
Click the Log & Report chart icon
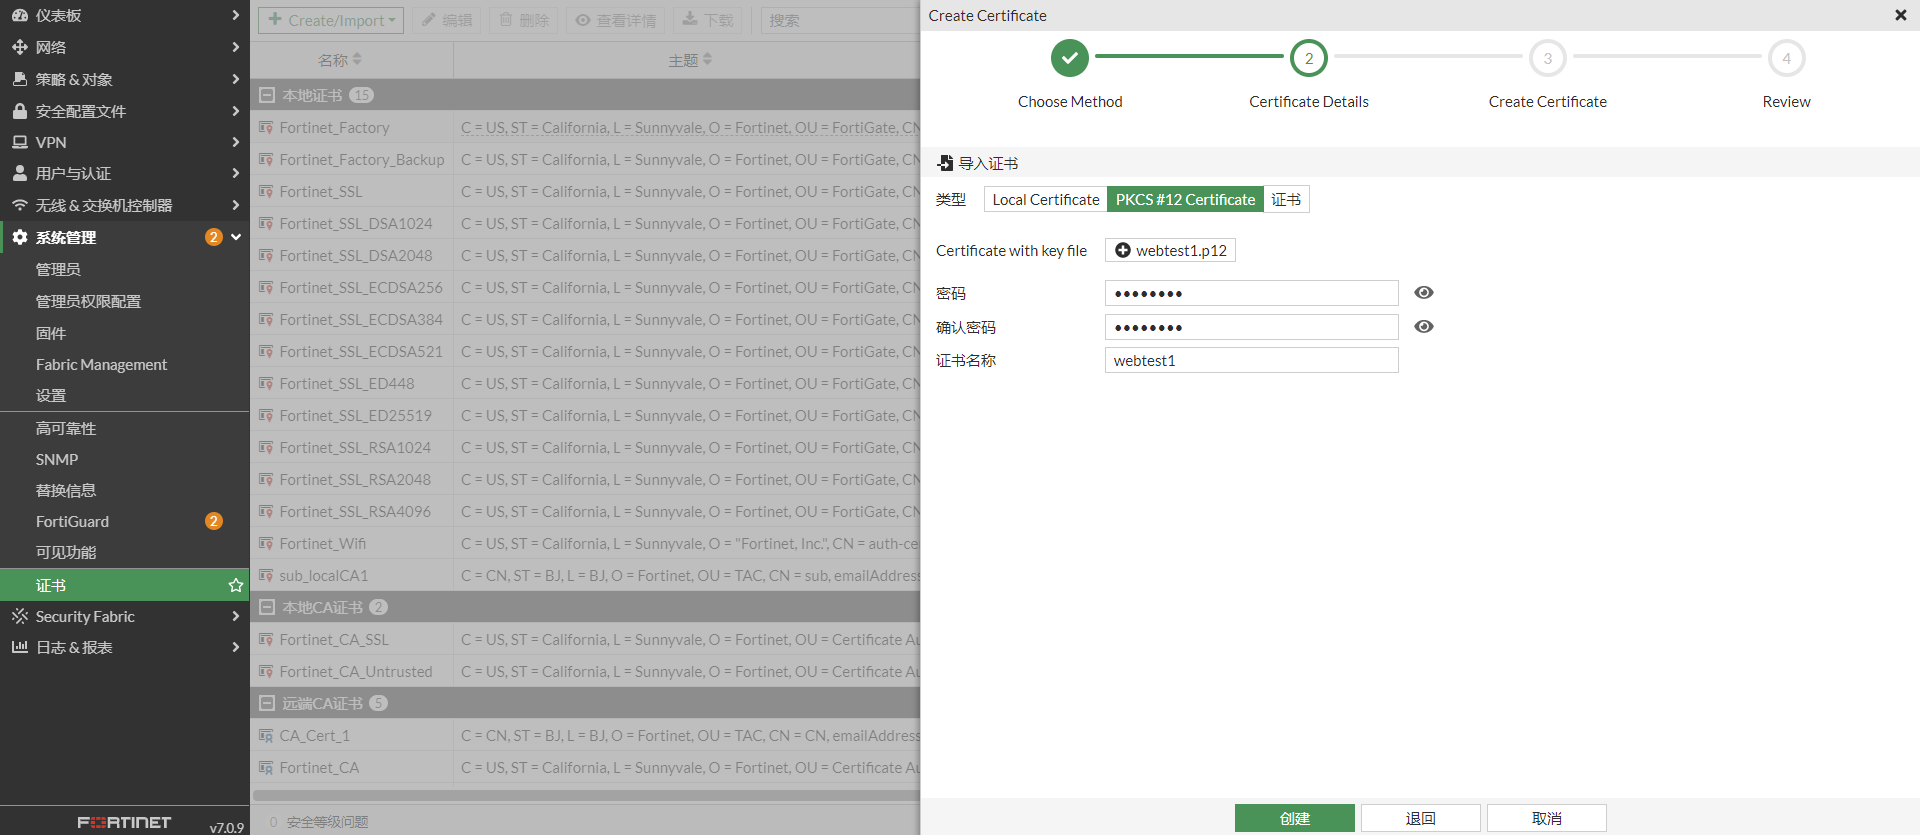point(19,647)
